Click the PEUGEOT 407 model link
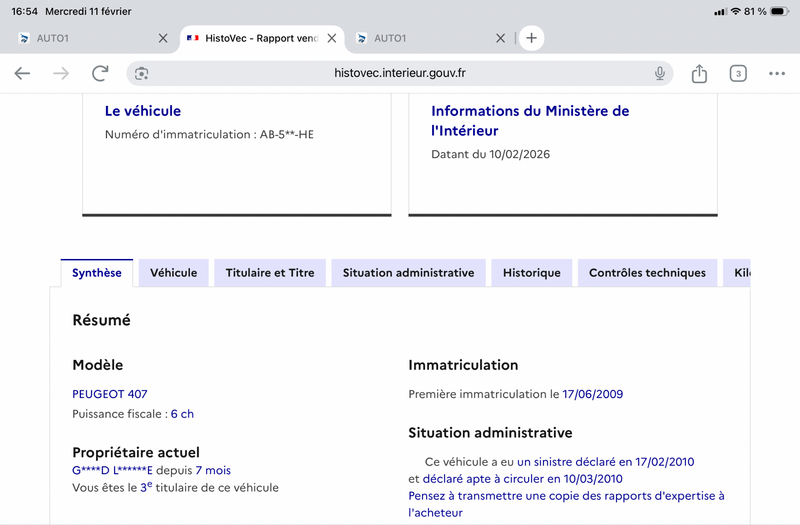The width and height of the screenshot is (800, 525). 110,394
